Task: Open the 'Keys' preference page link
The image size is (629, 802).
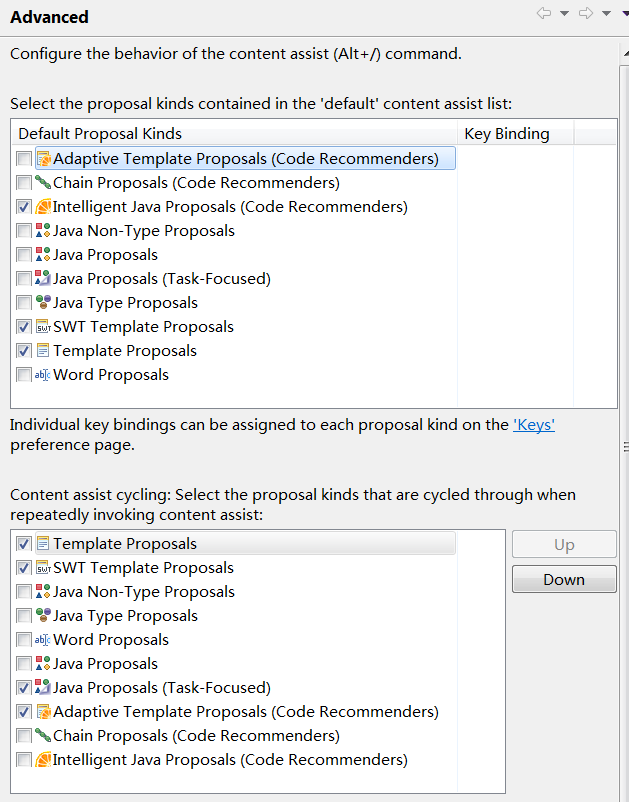Action: pos(534,425)
